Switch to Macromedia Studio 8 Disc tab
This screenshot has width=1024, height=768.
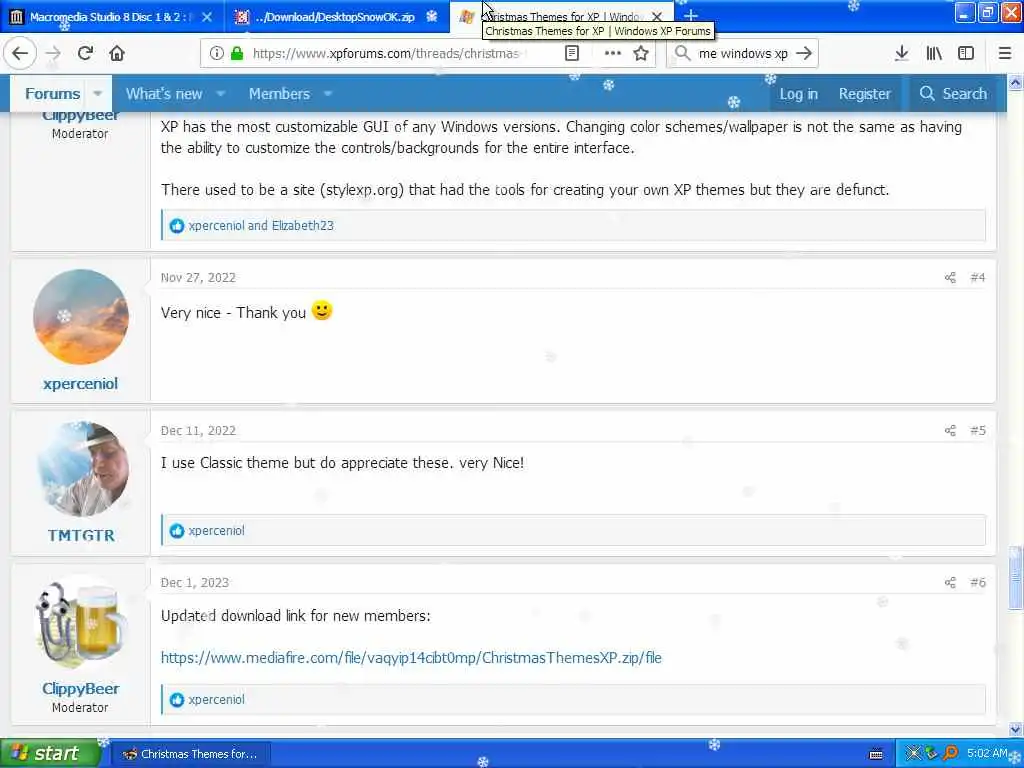click(111, 17)
